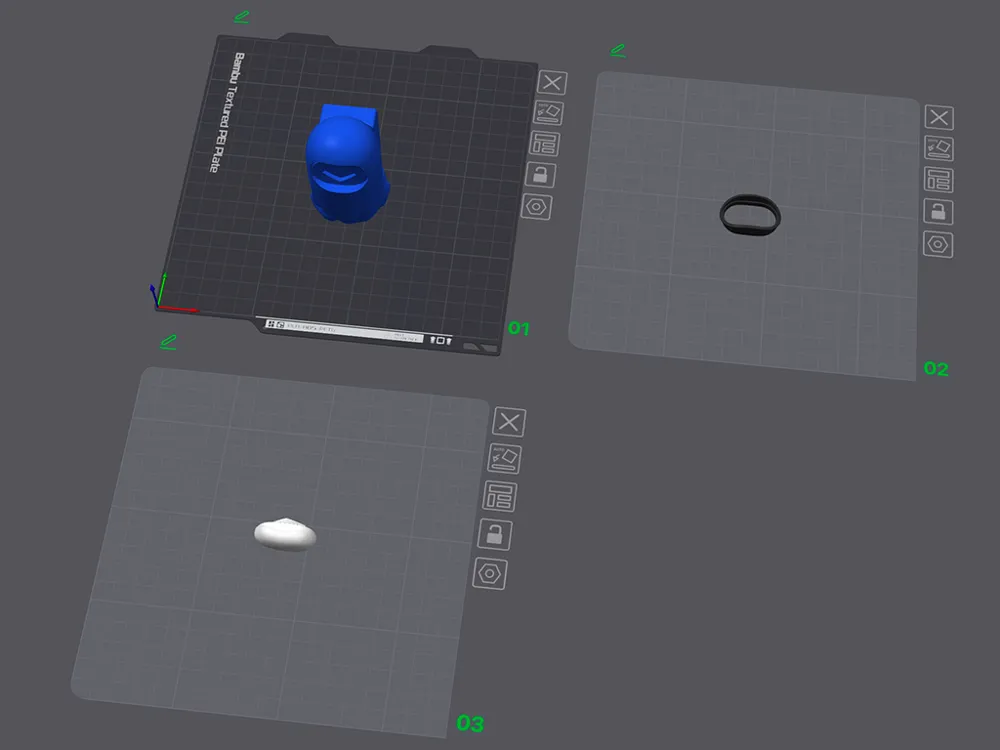Toggle the lock on plate 01
Screen dimensions: 1000x750
tap(540, 175)
